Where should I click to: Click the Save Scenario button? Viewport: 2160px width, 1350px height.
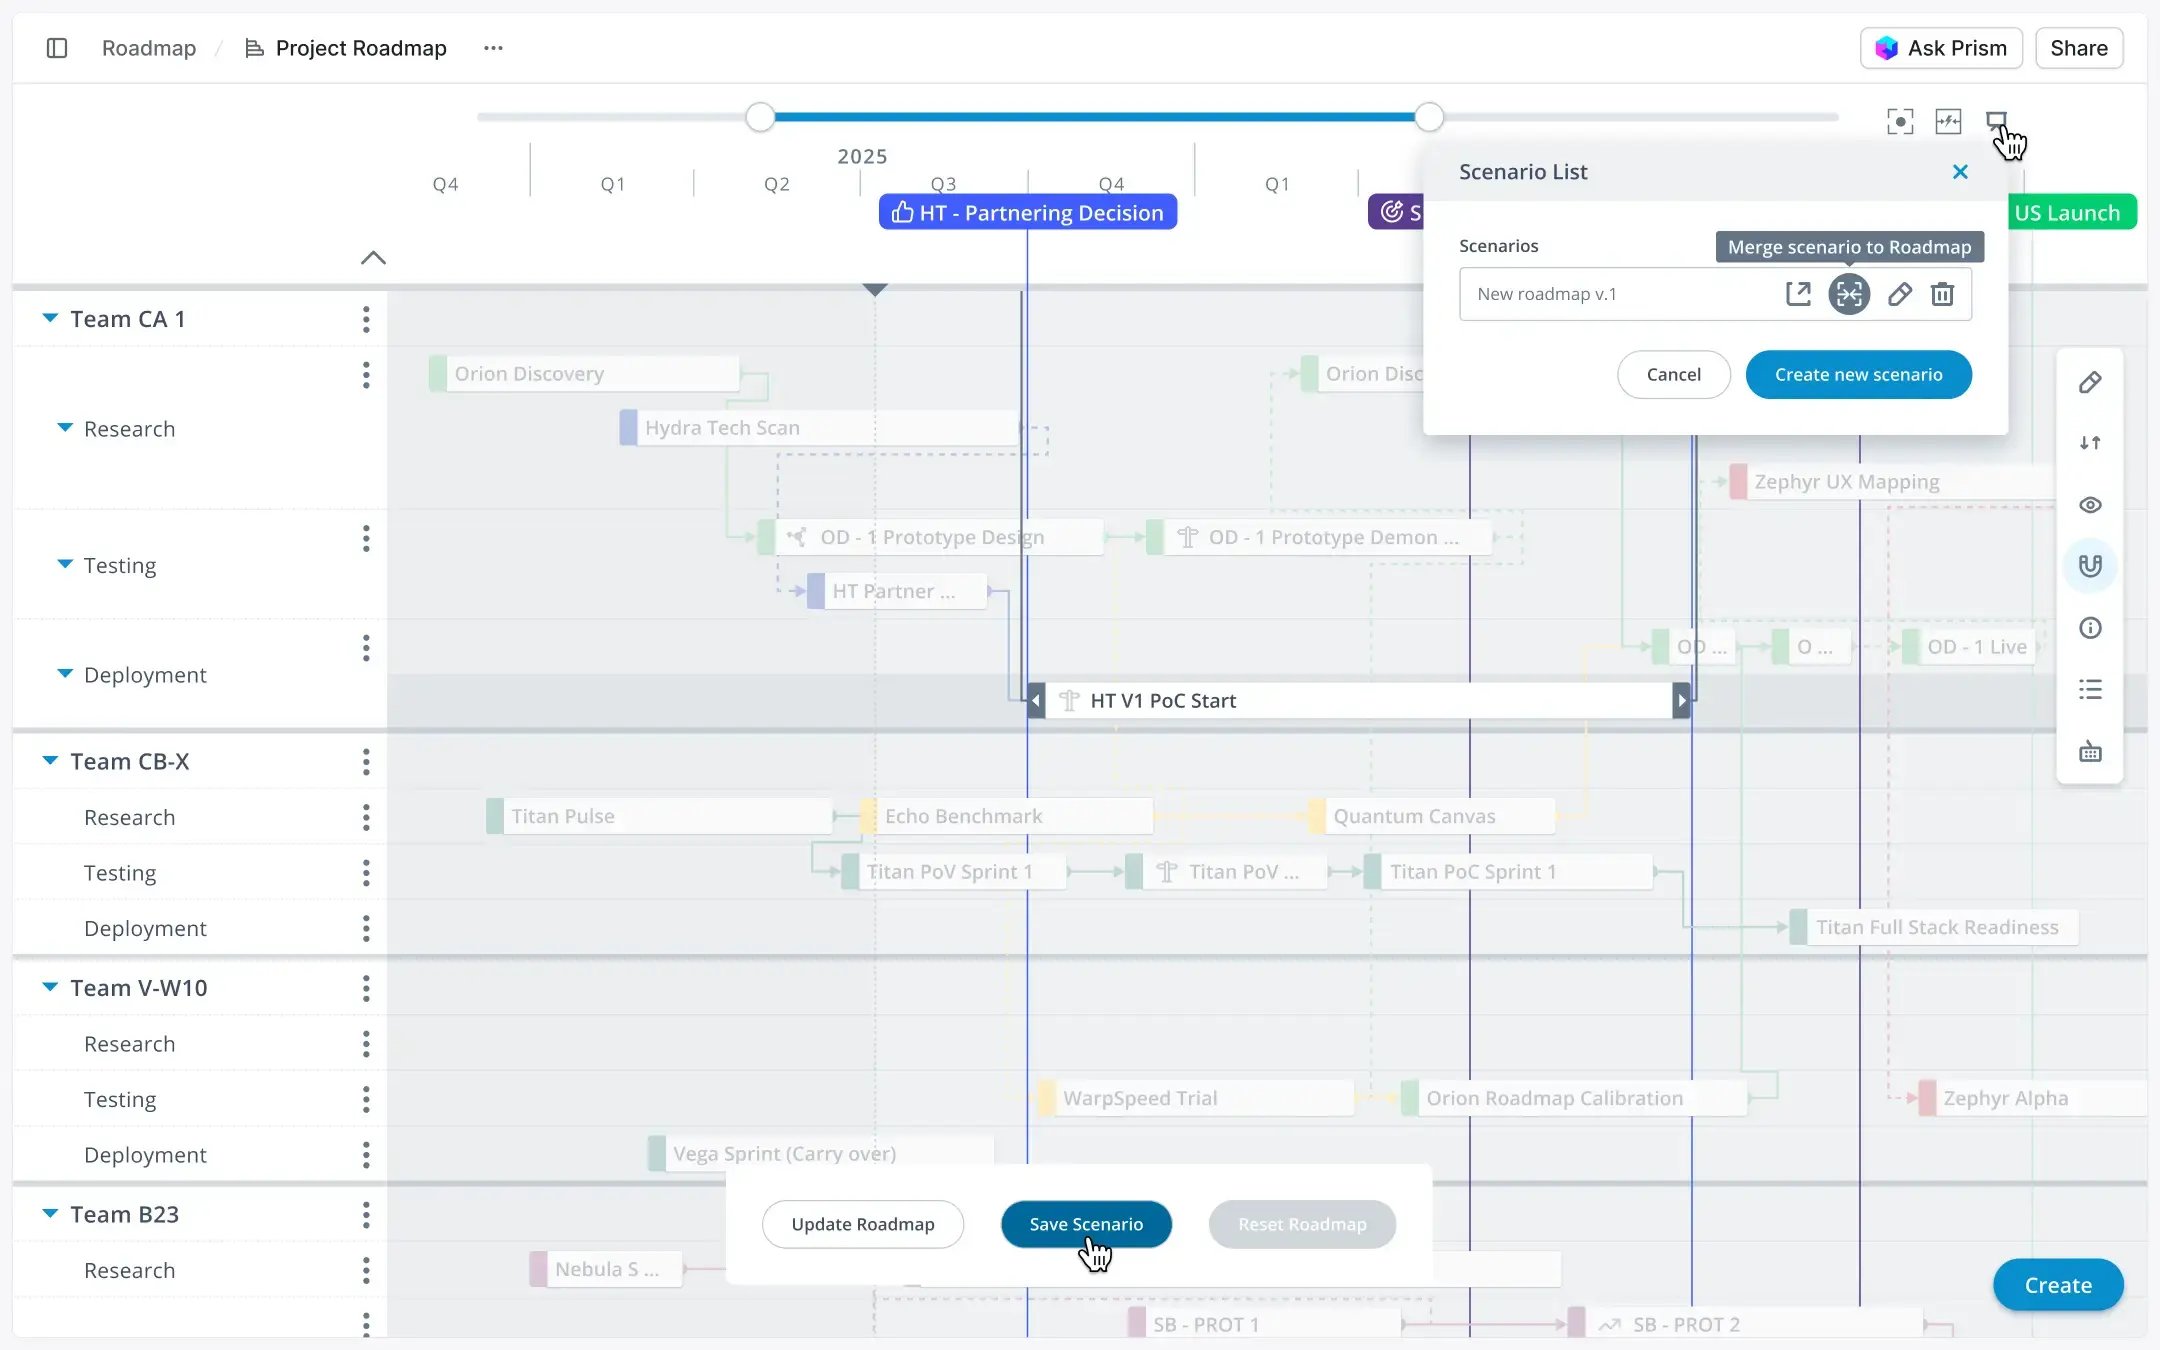click(1086, 1223)
